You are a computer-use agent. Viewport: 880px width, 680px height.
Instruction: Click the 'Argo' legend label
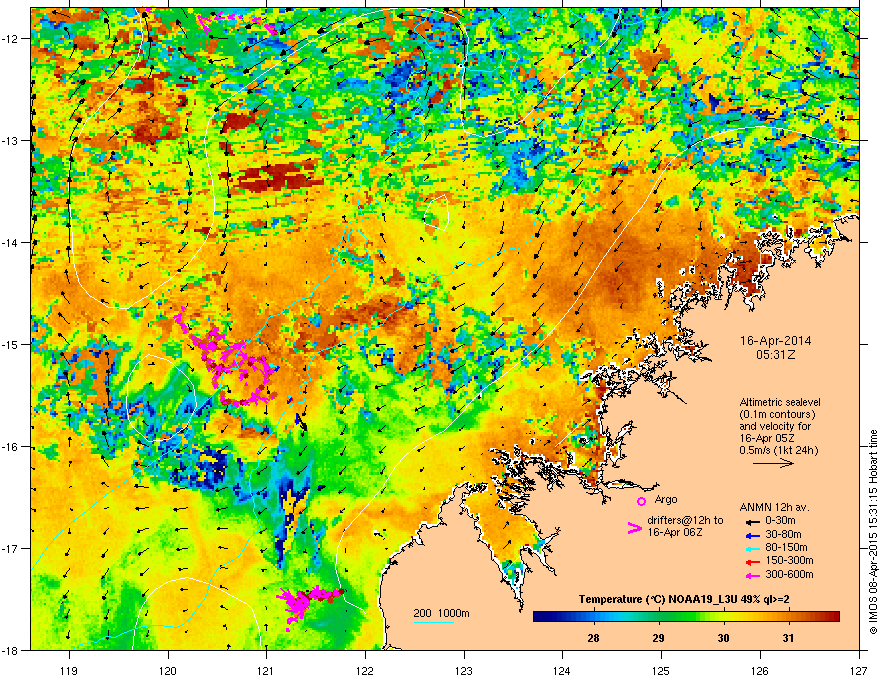pos(666,499)
